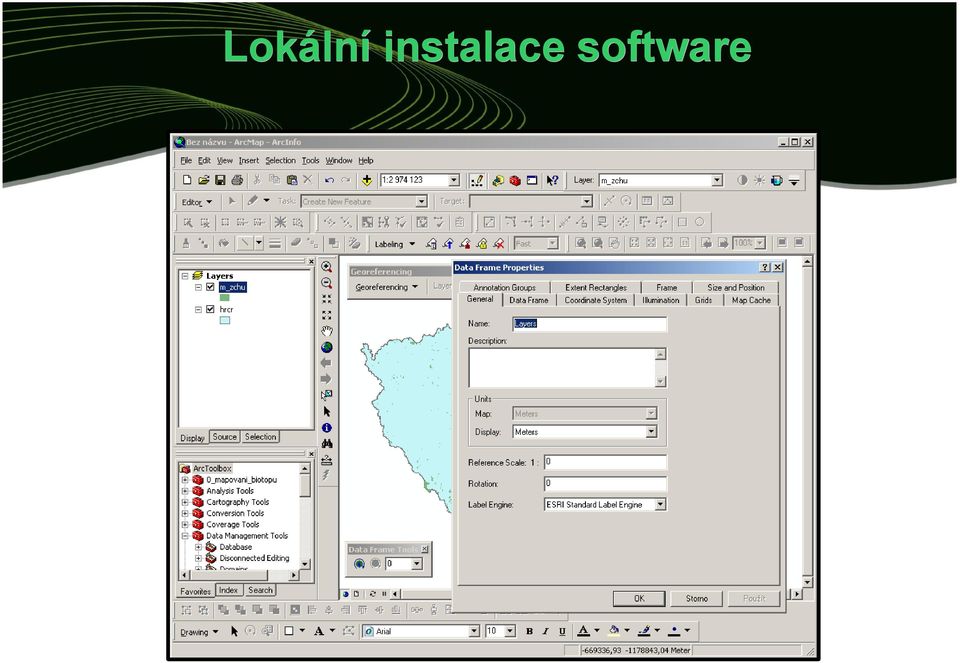Open the Insert menu
960x663 pixels.
(x=249, y=160)
